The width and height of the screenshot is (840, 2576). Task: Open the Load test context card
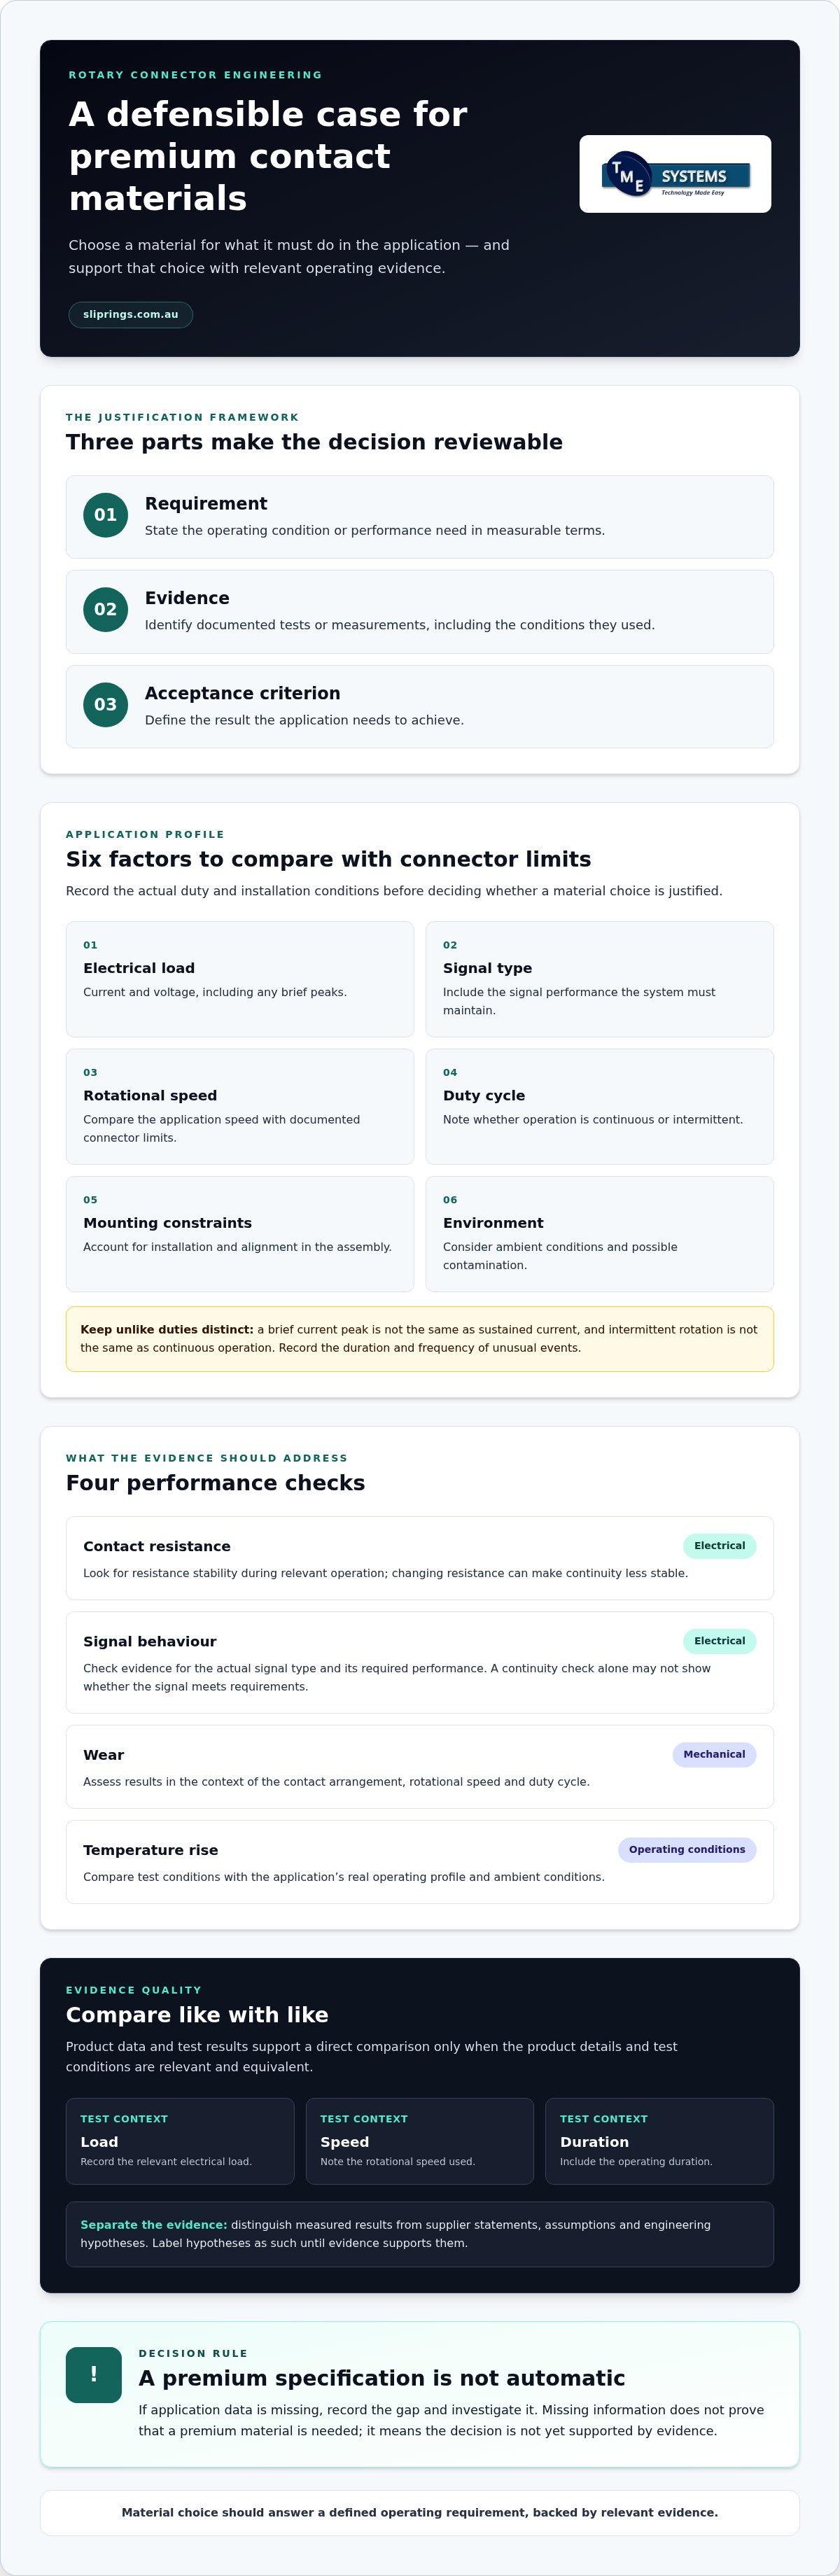[180, 2140]
